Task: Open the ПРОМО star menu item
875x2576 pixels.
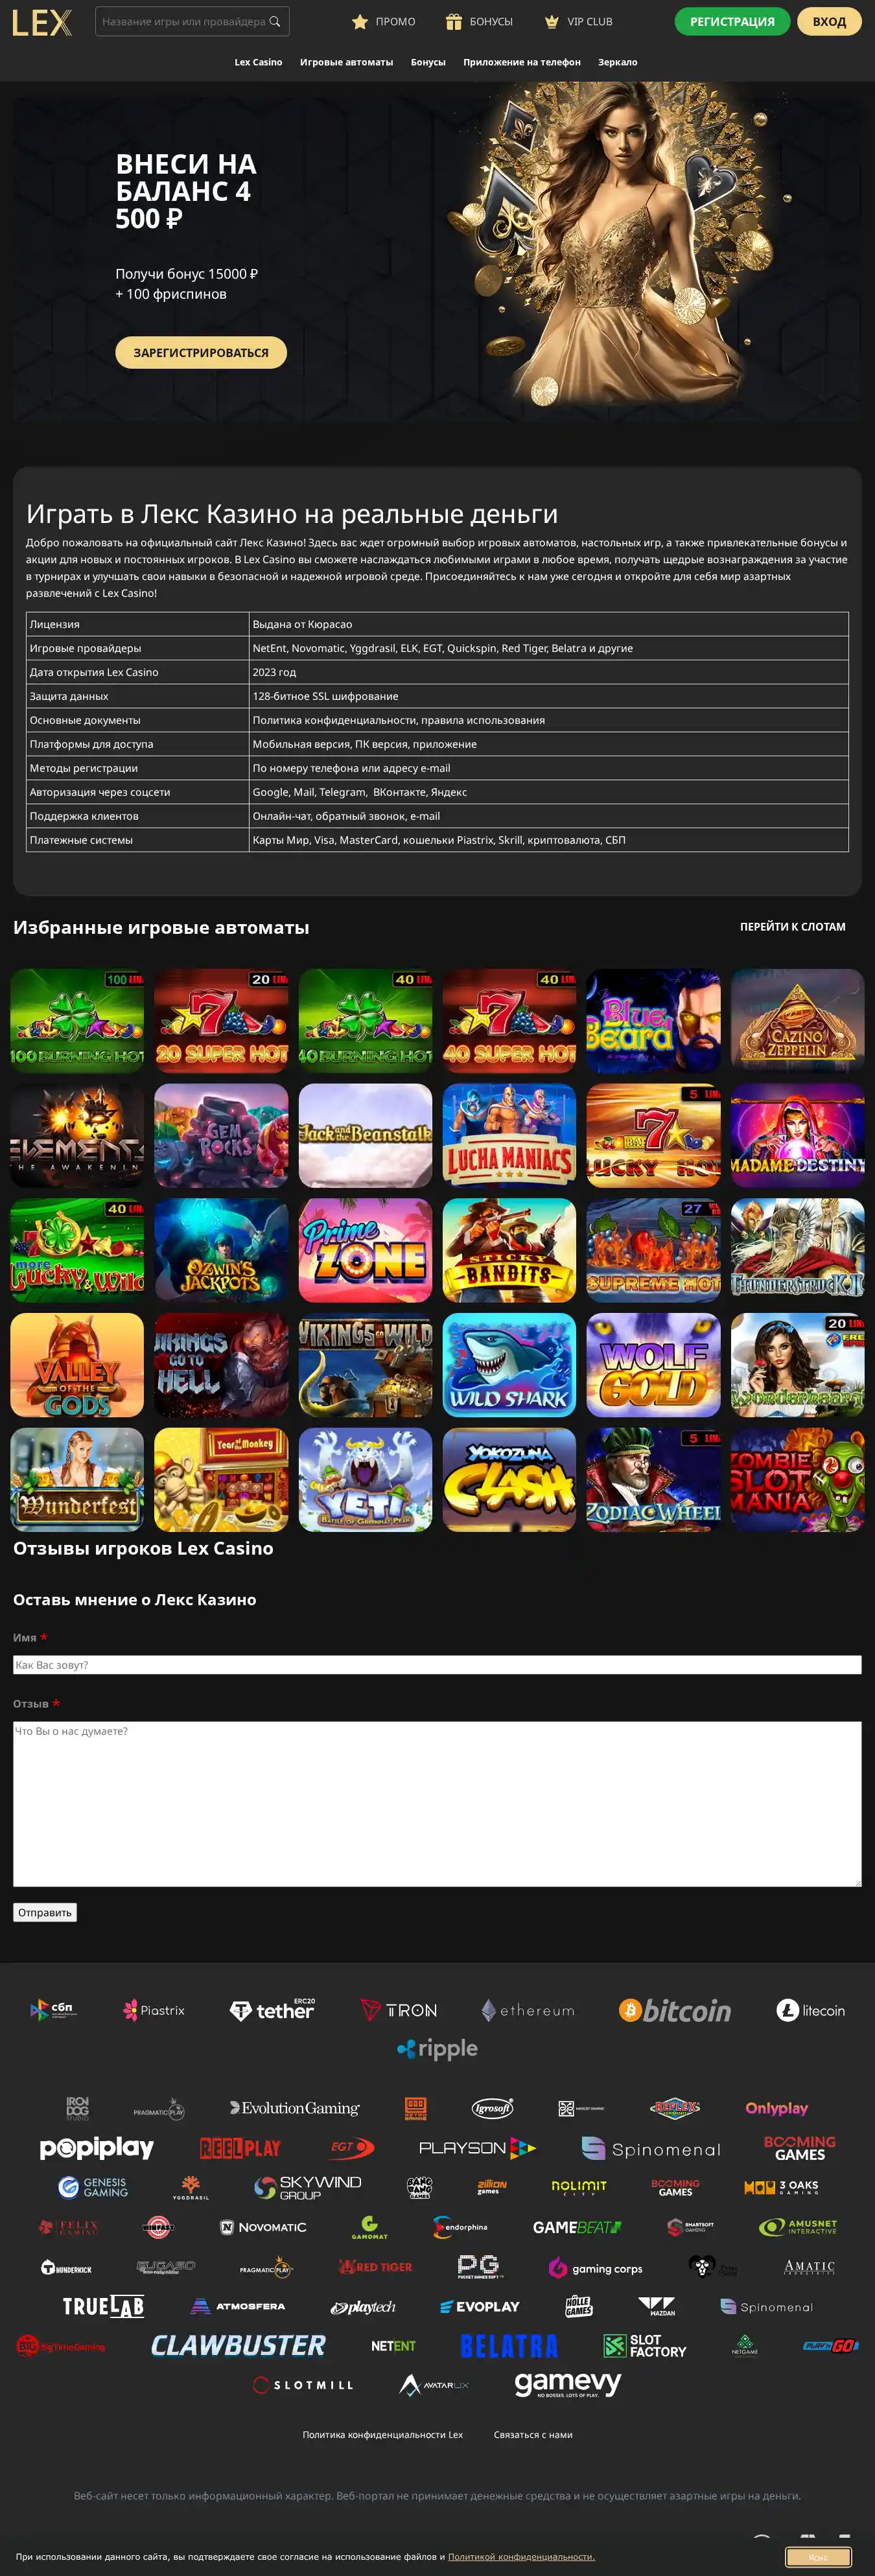Action: pyautogui.click(x=384, y=21)
